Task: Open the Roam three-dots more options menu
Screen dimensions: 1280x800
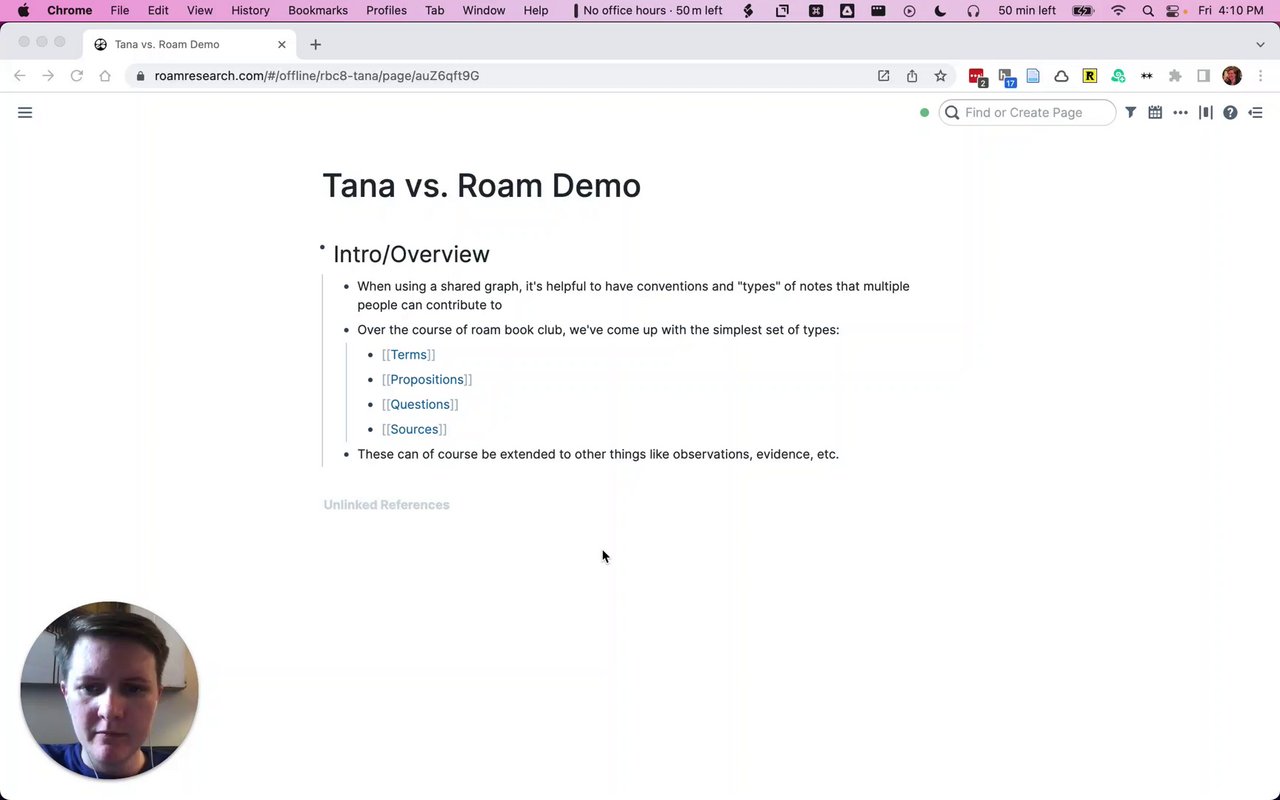Action: (x=1180, y=113)
